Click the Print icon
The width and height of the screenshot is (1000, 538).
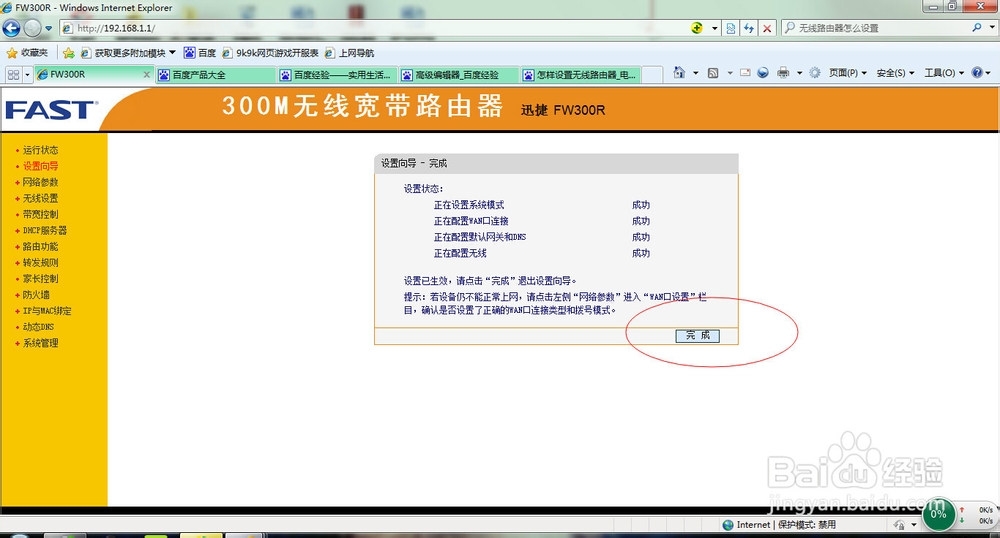(x=783, y=73)
